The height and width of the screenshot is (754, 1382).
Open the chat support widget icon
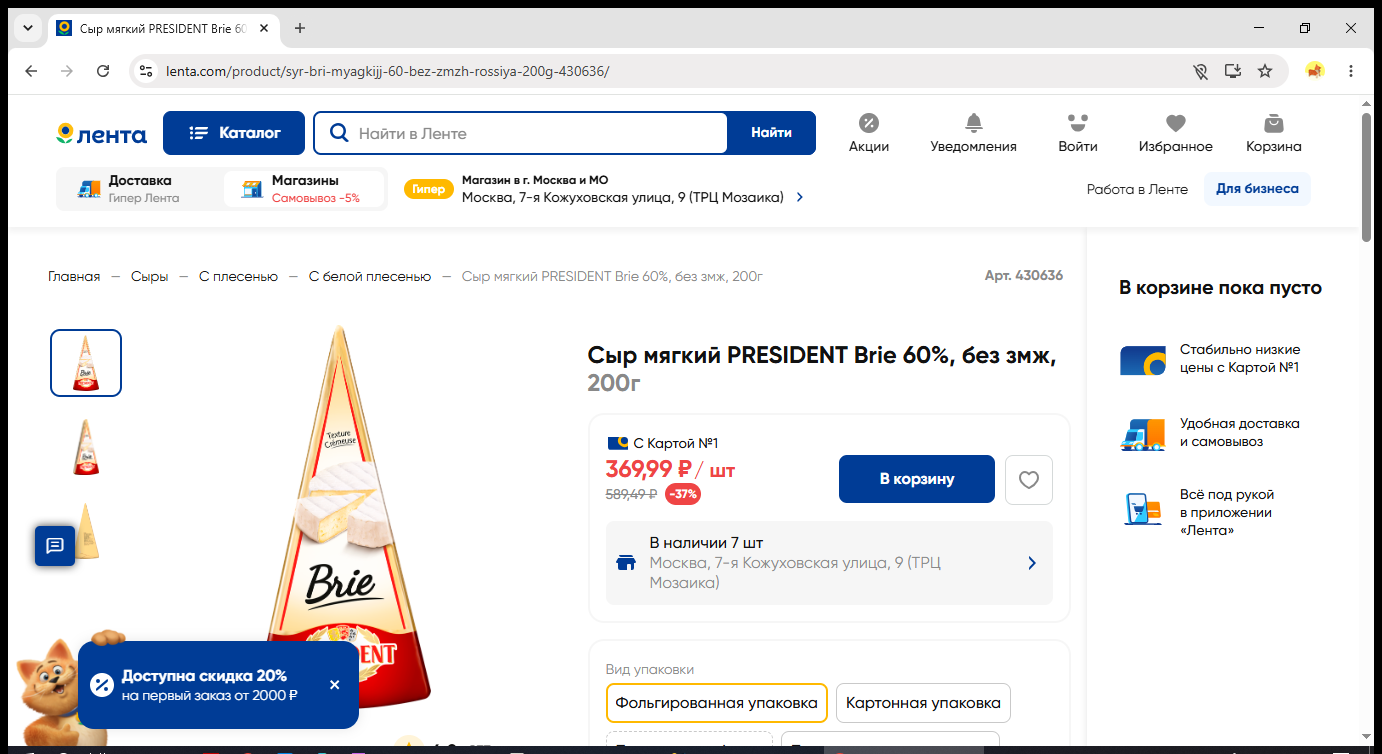pos(55,546)
